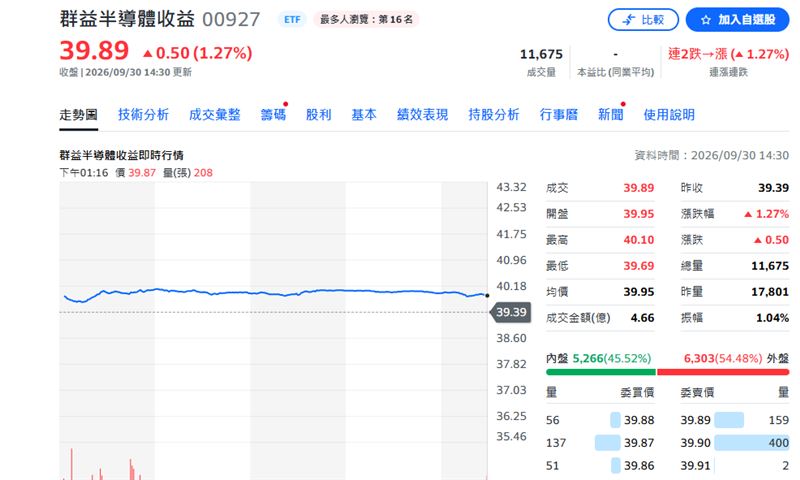Click the bid volume 137
Image resolution: width=800 pixels, height=480 pixels.
pyautogui.click(x=556, y=443)
